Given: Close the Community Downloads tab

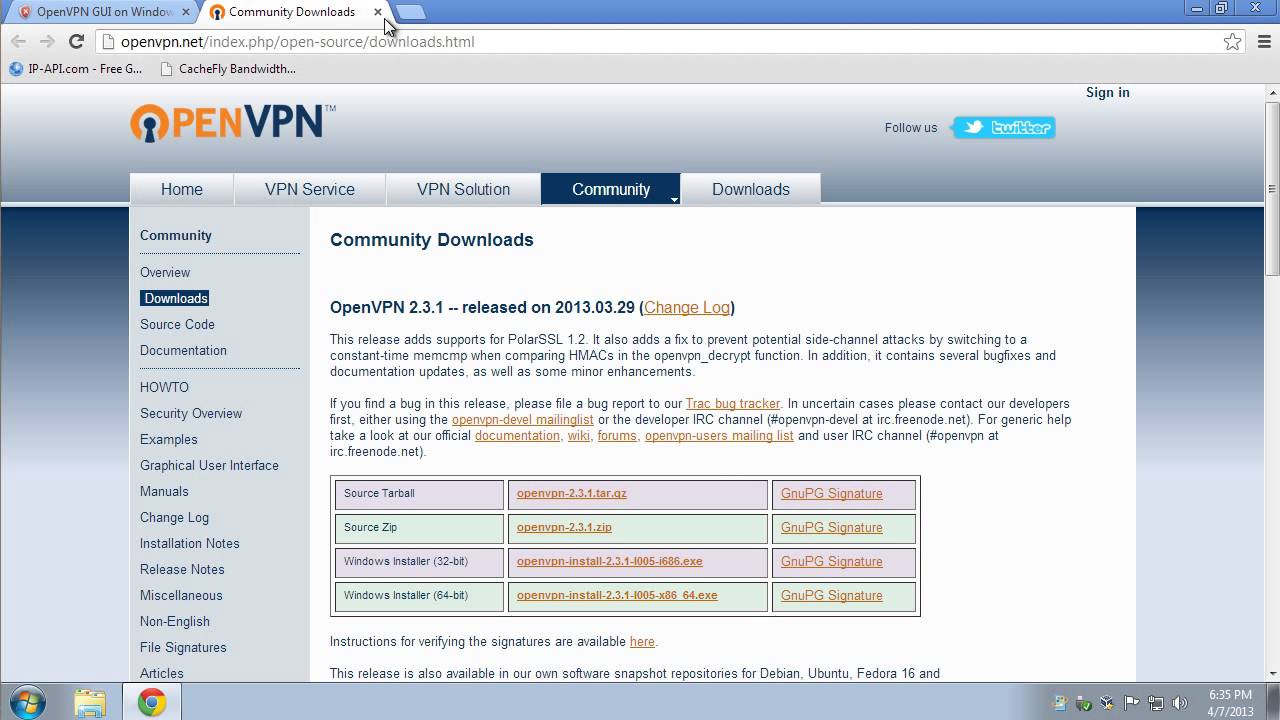Looking at the screenshot, I should coord(378,12).
